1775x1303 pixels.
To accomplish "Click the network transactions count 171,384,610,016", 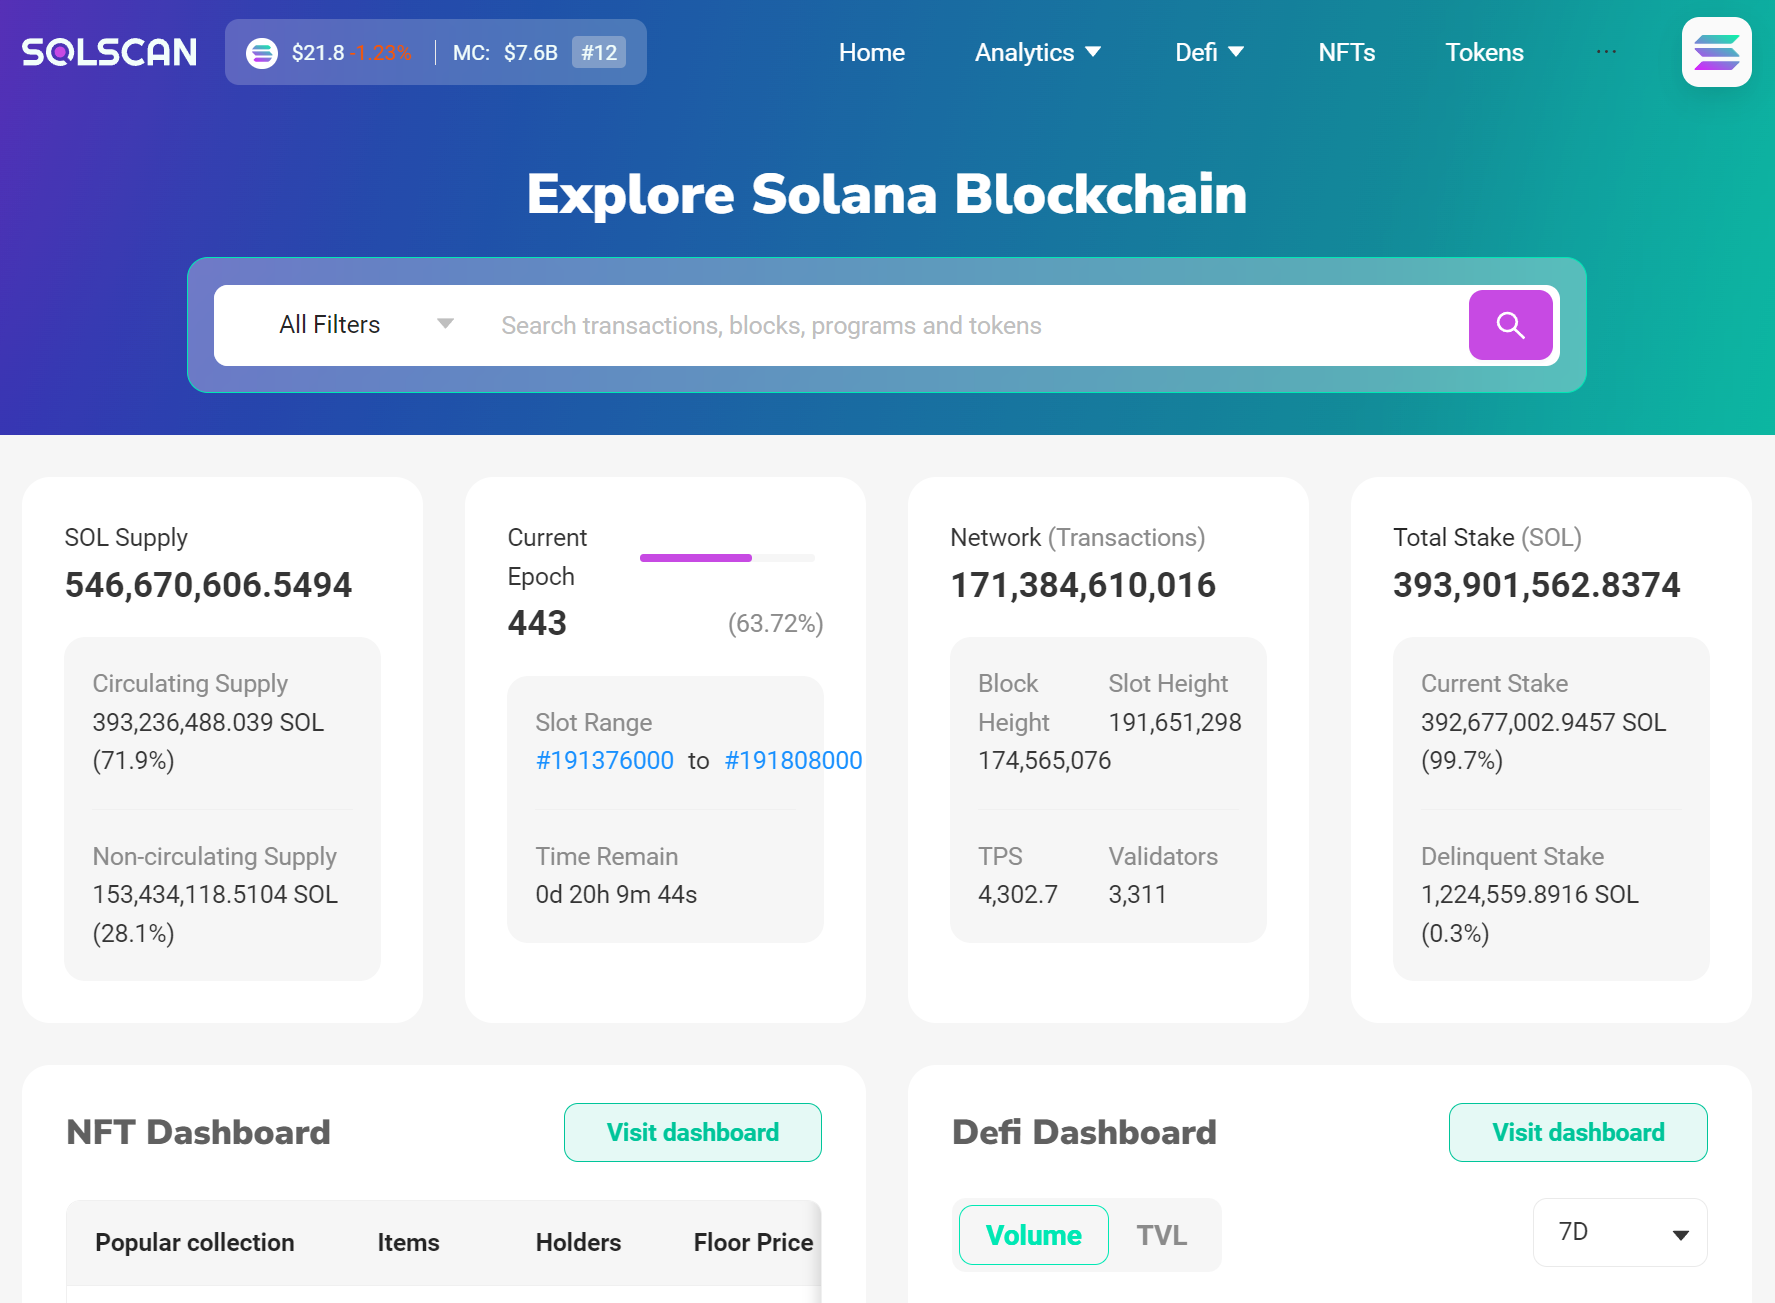I will [x=1083, y=585].
